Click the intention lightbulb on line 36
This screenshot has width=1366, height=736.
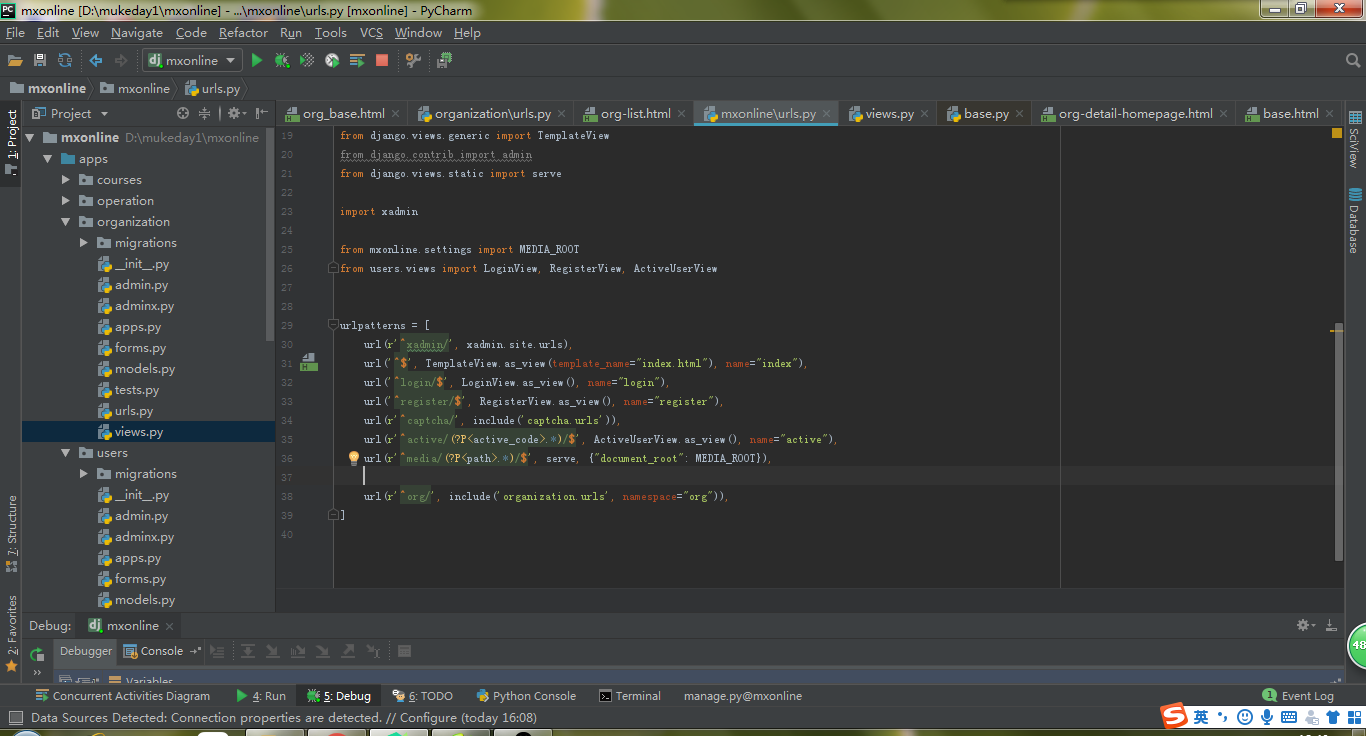tap(353, 458)
